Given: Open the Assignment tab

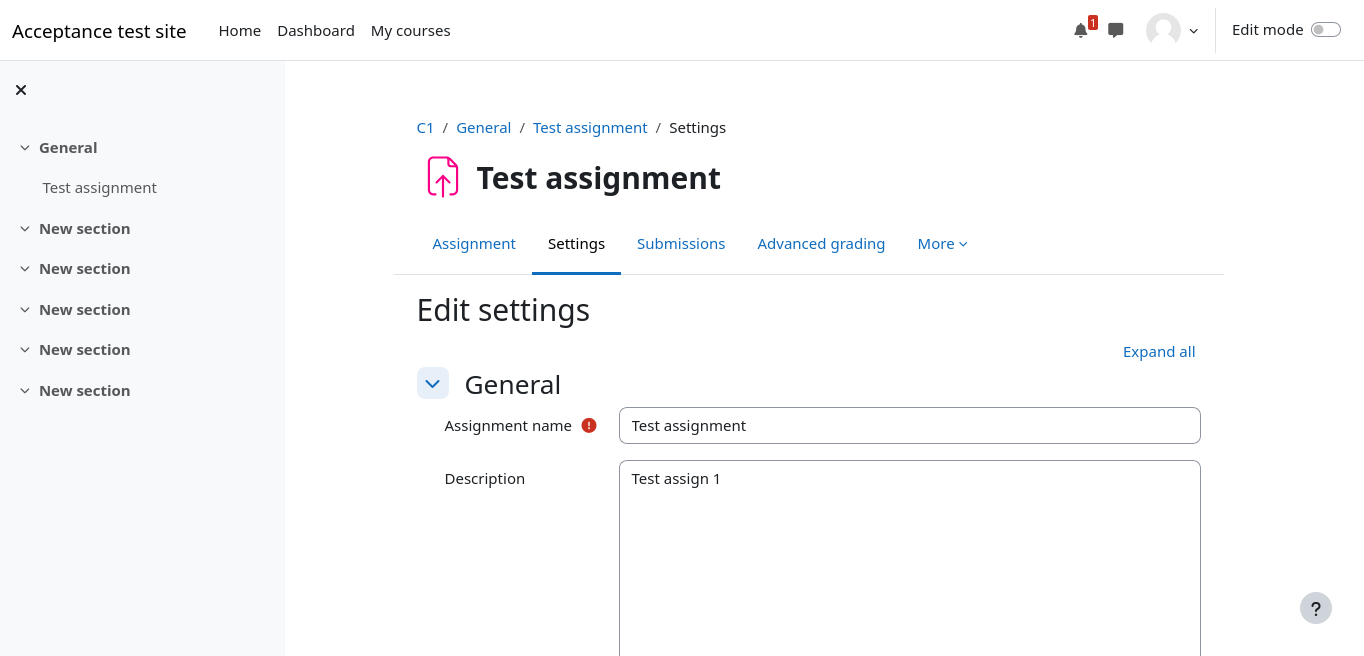Looking at the screenshot, I should click(474, 244).
